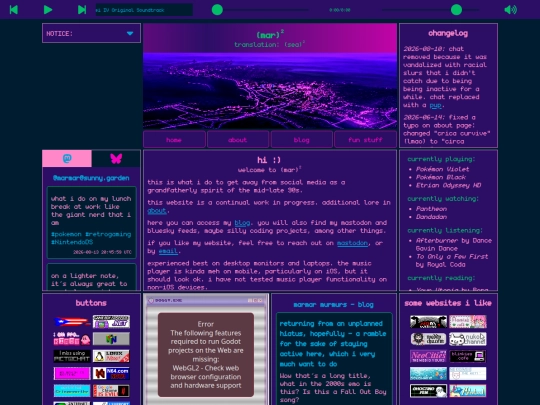Click the cyan button badge
The image size is (540, 405).
[72, 391]
